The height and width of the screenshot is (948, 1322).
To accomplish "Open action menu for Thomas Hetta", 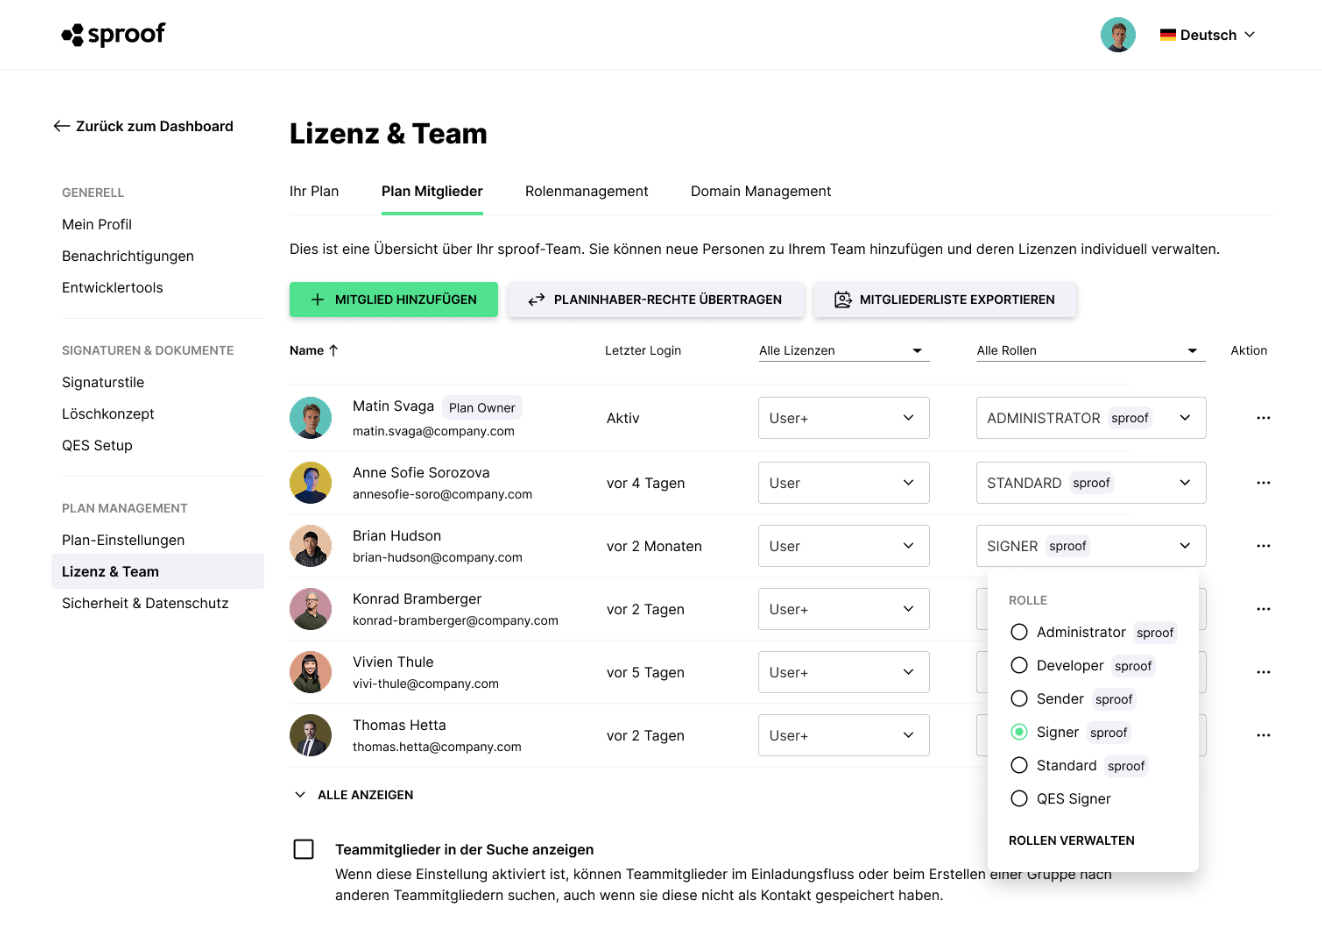I will click(1263, 735).
